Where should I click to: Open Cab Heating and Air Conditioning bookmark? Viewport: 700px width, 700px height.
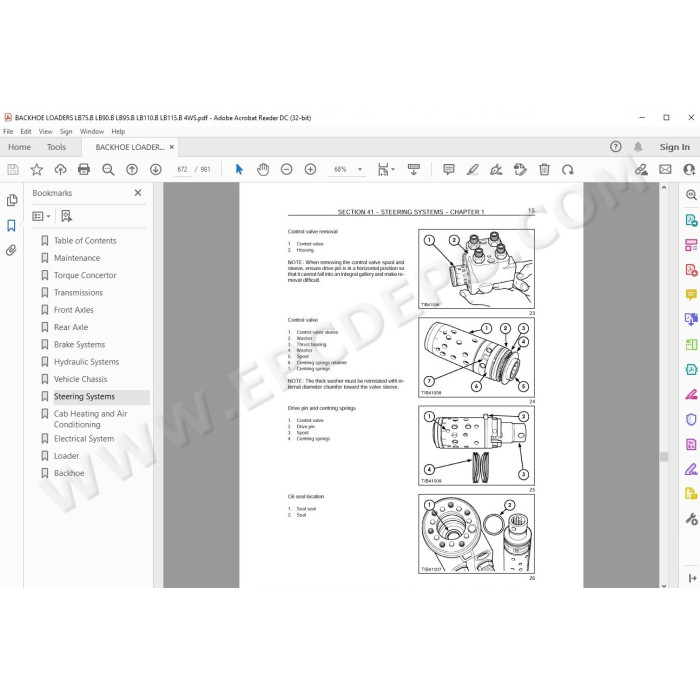91,419
